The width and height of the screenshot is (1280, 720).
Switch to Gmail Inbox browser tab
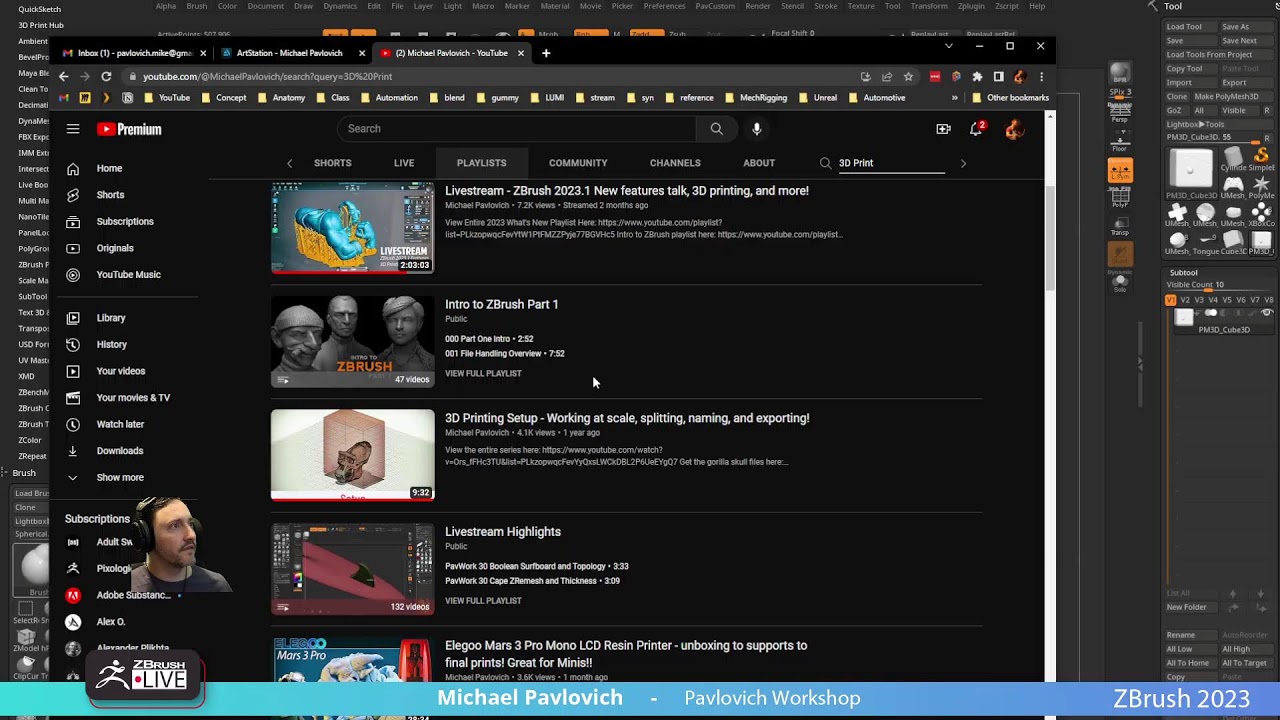[134, 53]
